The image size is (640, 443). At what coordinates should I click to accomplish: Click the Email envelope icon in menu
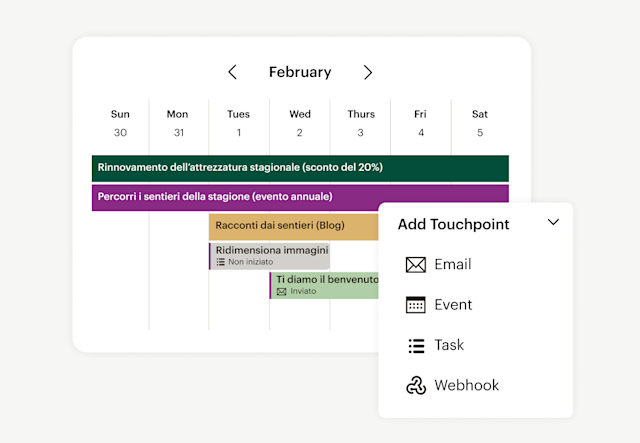click(x=416, y=265)
